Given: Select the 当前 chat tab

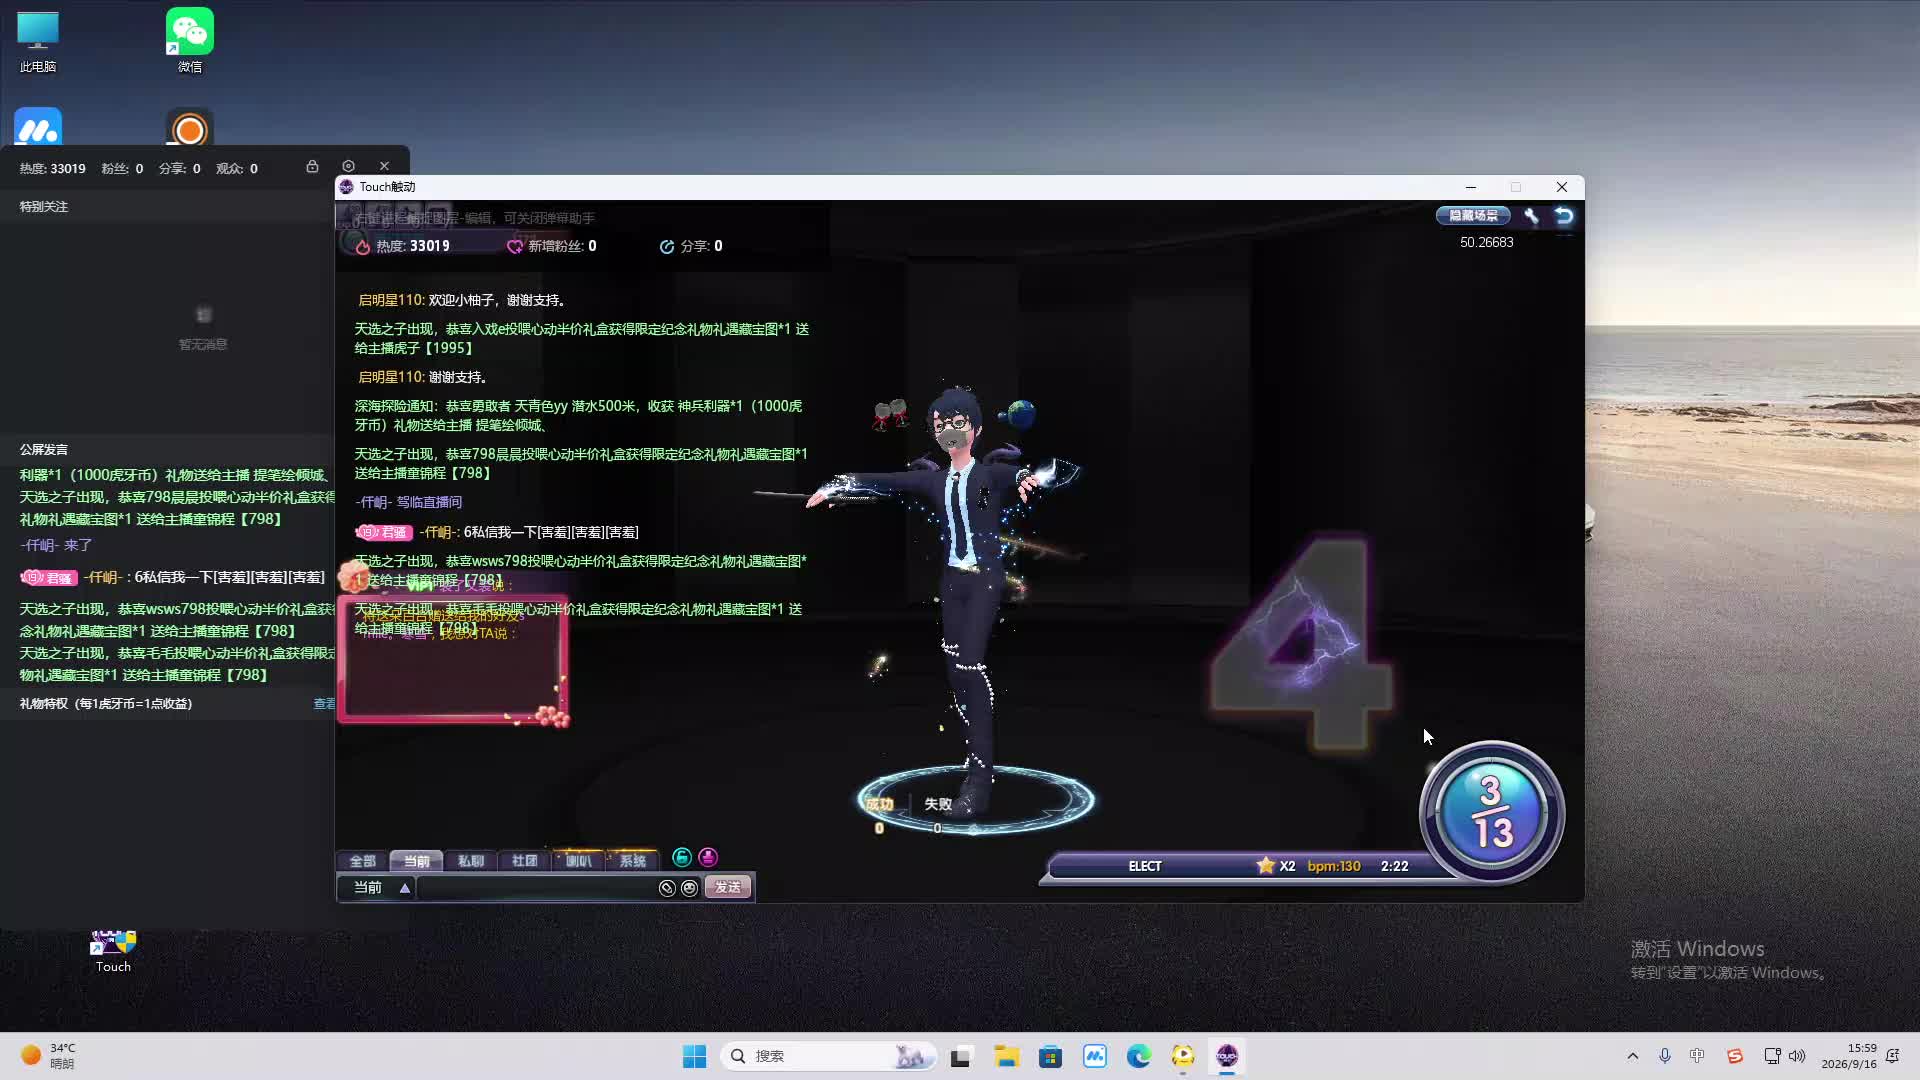Looking at the screenshot, I should coord(416,861).
